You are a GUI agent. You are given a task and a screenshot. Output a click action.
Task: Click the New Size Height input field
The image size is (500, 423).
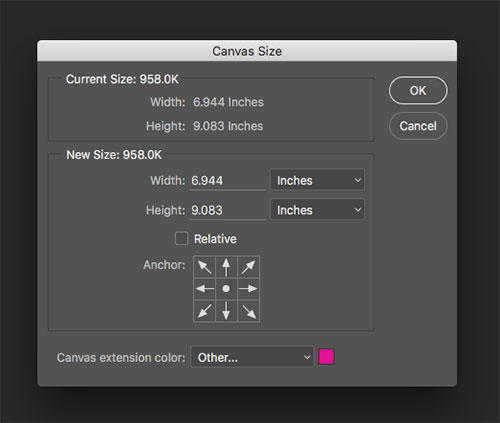pyautogui.click(x=227, y=210)
